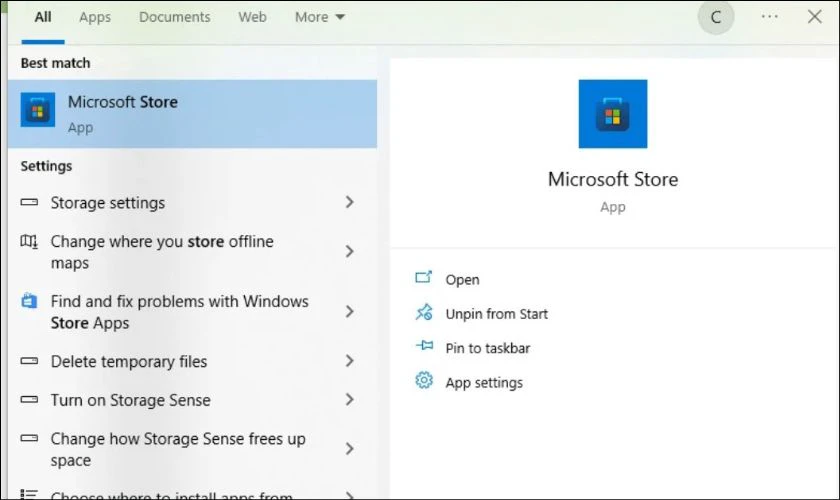Click the offline maps icon

coord(29,242)
